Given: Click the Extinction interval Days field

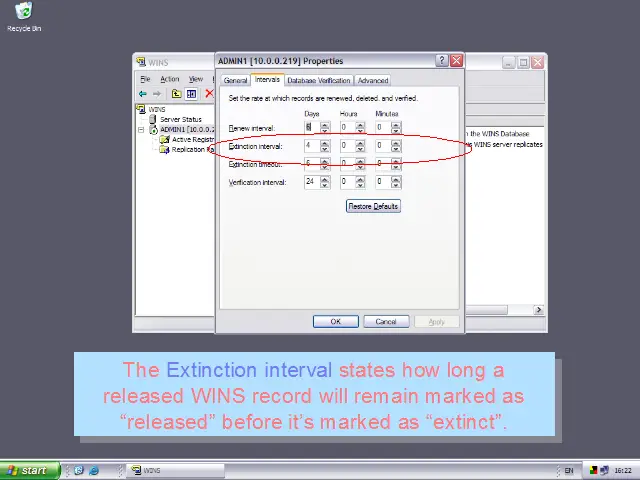Looking at the screenshot, I should pyautogui.click(x=312, y=146).
